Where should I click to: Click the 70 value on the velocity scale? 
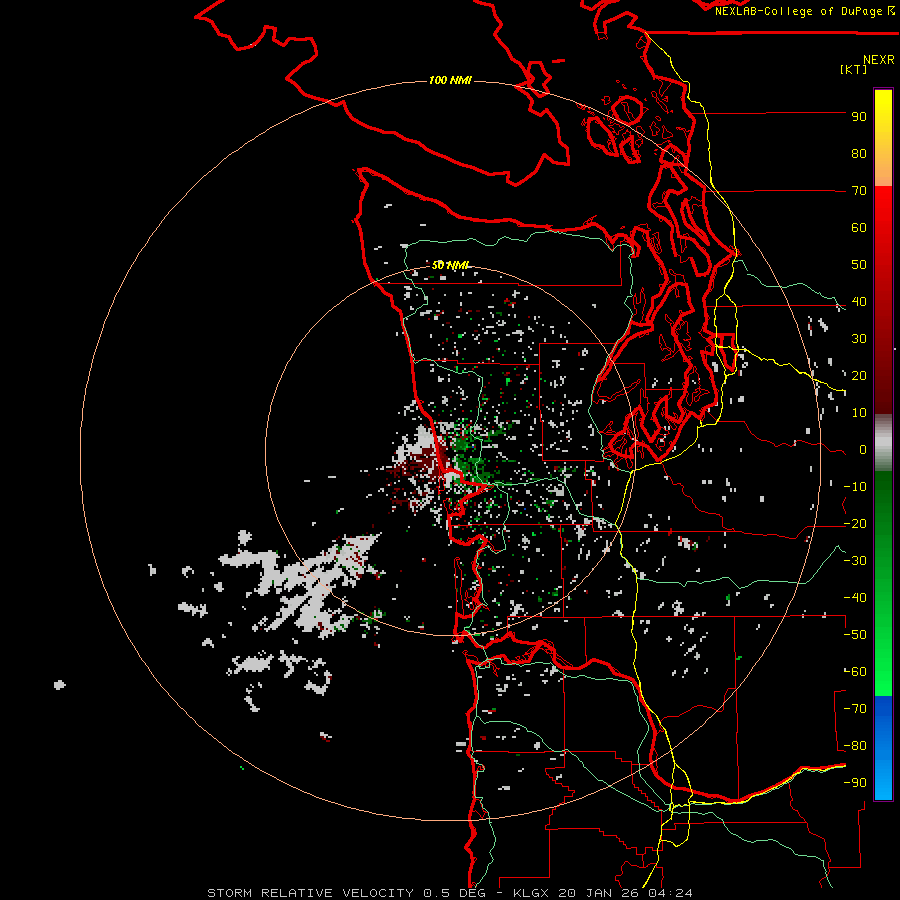coord(859,191)
